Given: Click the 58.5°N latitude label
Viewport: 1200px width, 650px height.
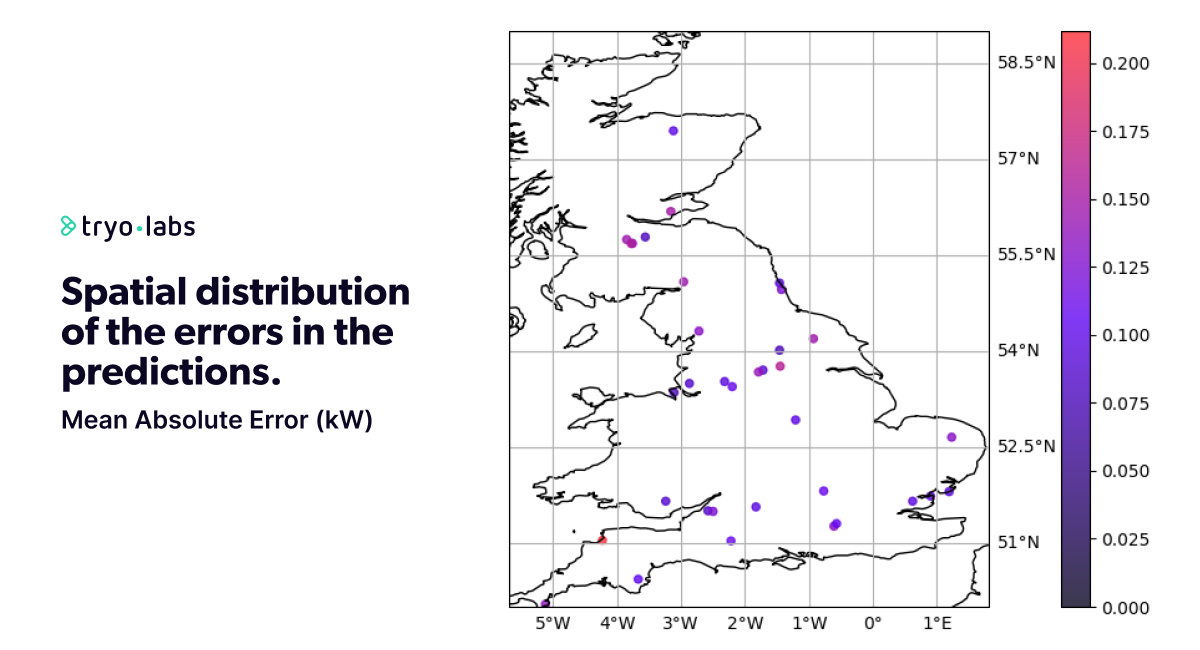Looking at the screenshot, I should (x=1026, y=63).
